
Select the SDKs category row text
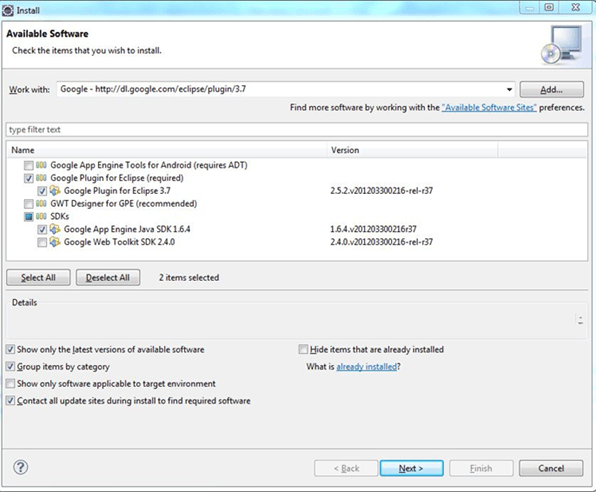pos(60,216)
